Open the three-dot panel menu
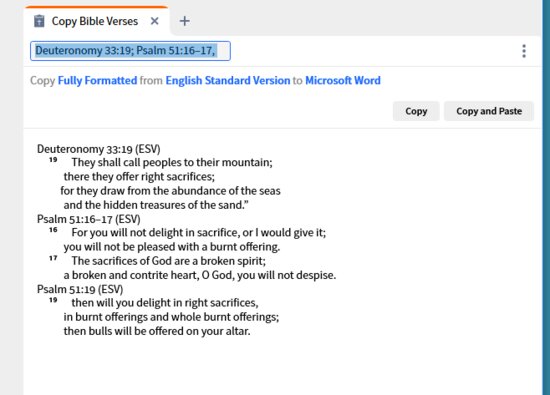550x395 pixels. 524,51
